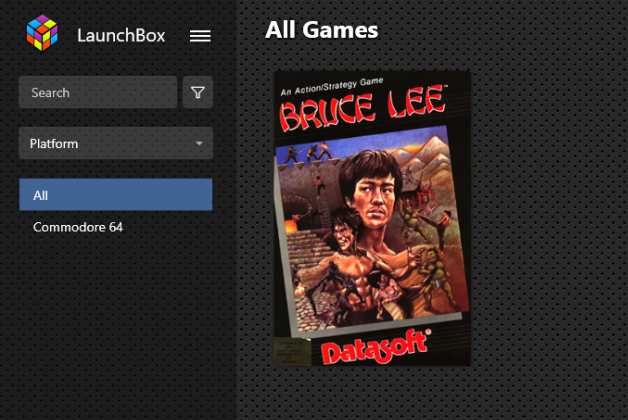This screenshot has height=420, width=628.
Task: Click the red Bruce Lee title on cover
Action: (x=362, y=107)
